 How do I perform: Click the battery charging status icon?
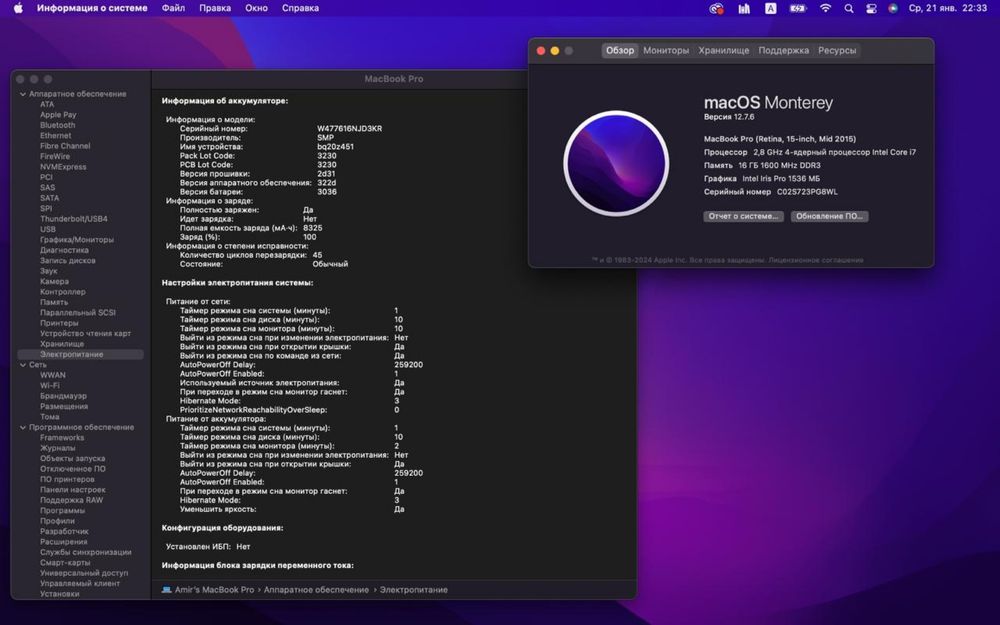coord(798,8)
